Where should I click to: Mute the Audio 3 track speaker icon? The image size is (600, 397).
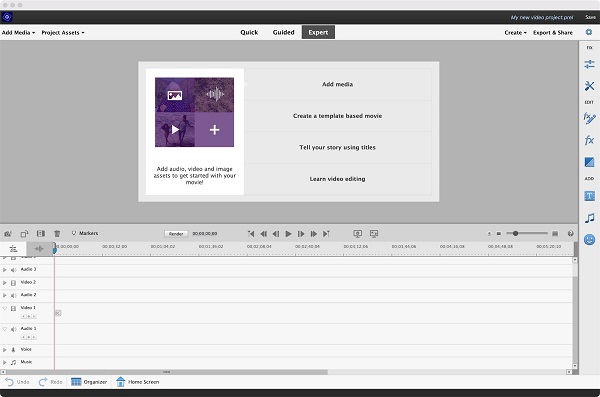click(x=13, y=270)
